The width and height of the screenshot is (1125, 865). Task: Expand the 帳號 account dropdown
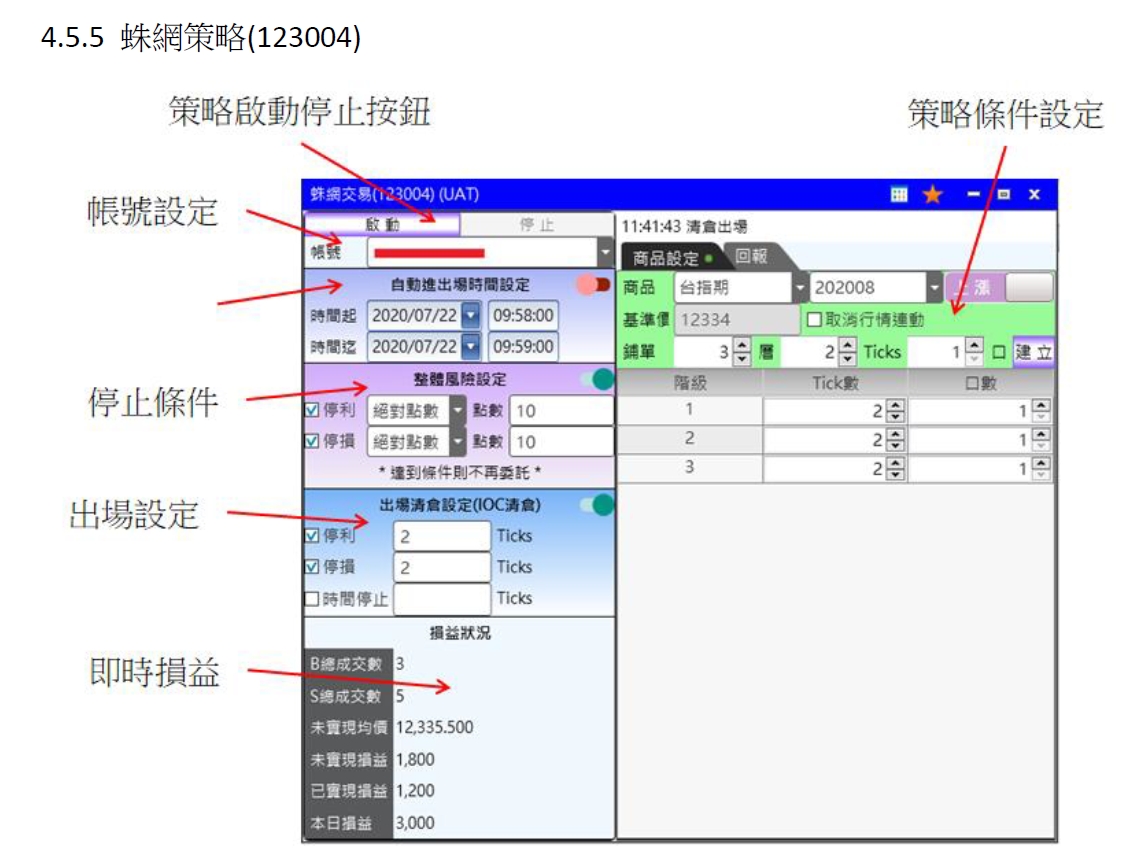point(605,253)
